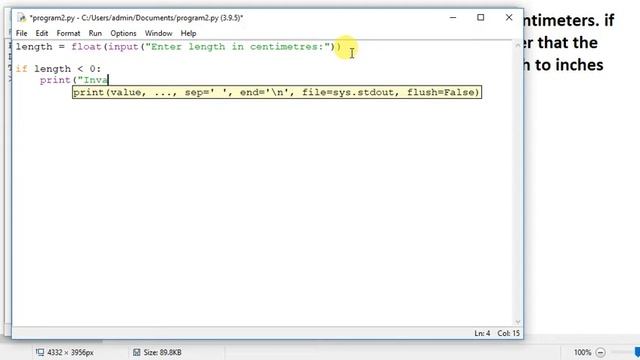Open the Window menu
640x360 pixels.
[158, 33]
